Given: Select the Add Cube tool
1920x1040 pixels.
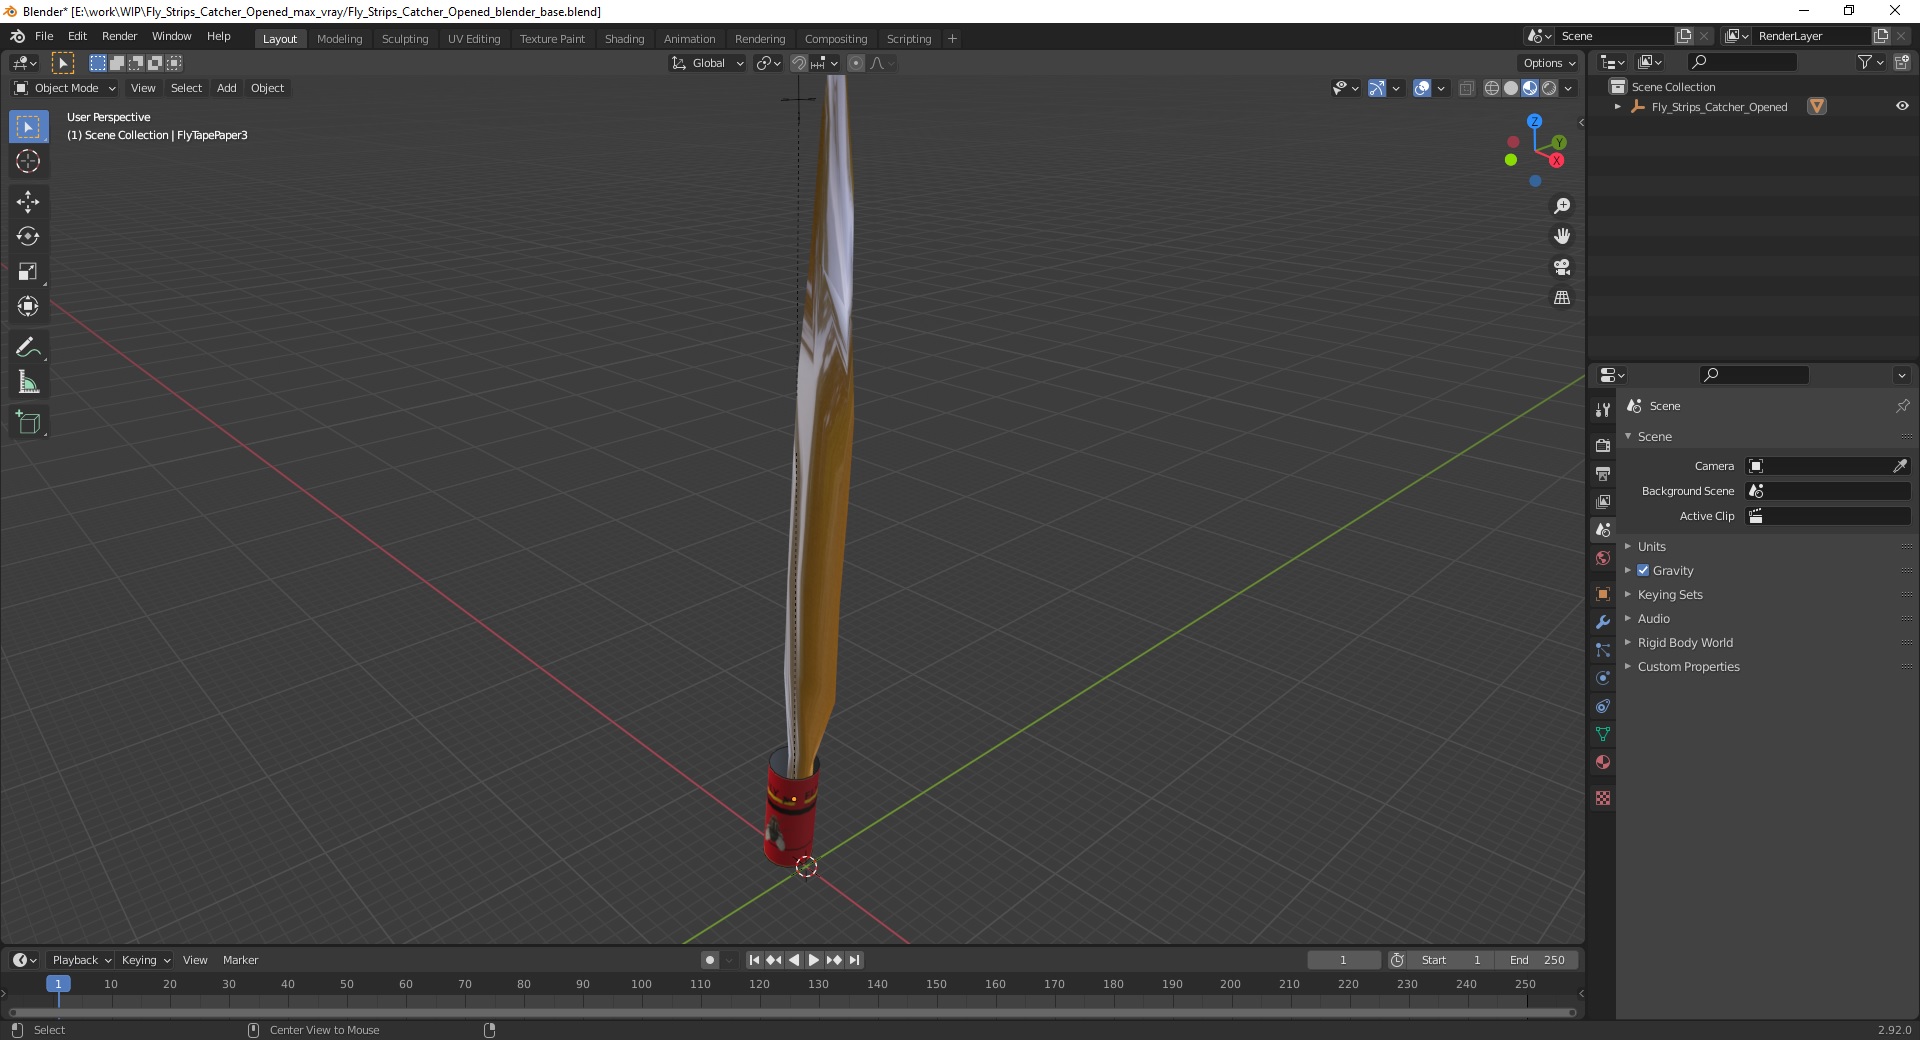Looking at the screenshot, I should (28, 423).
